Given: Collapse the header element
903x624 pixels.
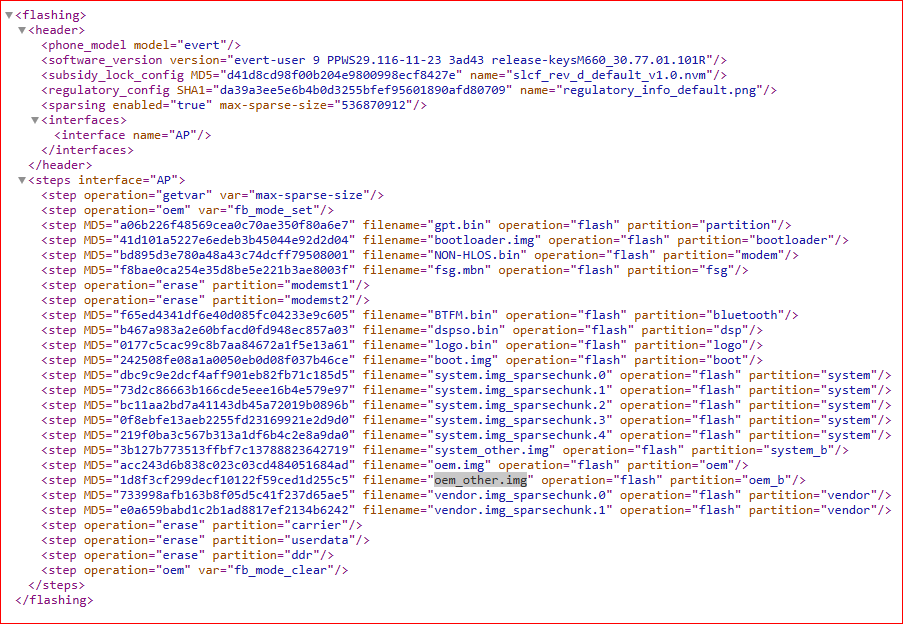Looking at the screenshot, I should pyautogui.click(x=22, y=30).
